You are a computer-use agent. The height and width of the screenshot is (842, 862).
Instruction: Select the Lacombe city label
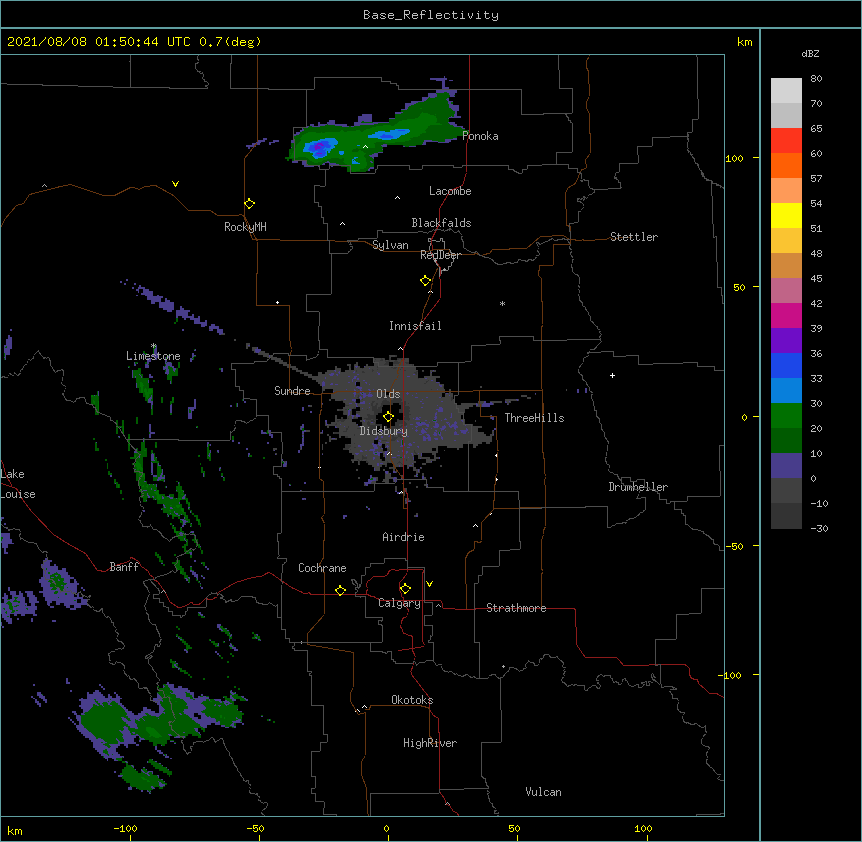[450, 191]
